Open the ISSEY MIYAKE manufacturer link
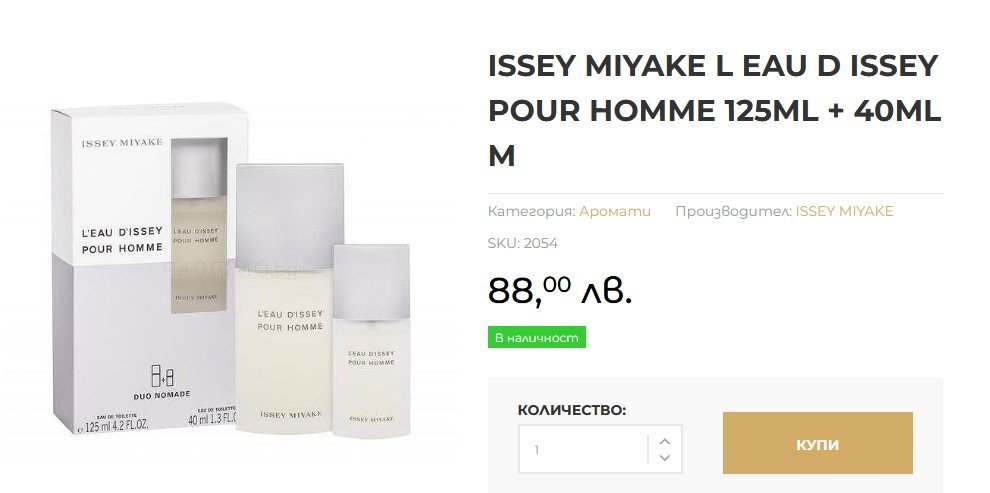 (x=844, y=211)
